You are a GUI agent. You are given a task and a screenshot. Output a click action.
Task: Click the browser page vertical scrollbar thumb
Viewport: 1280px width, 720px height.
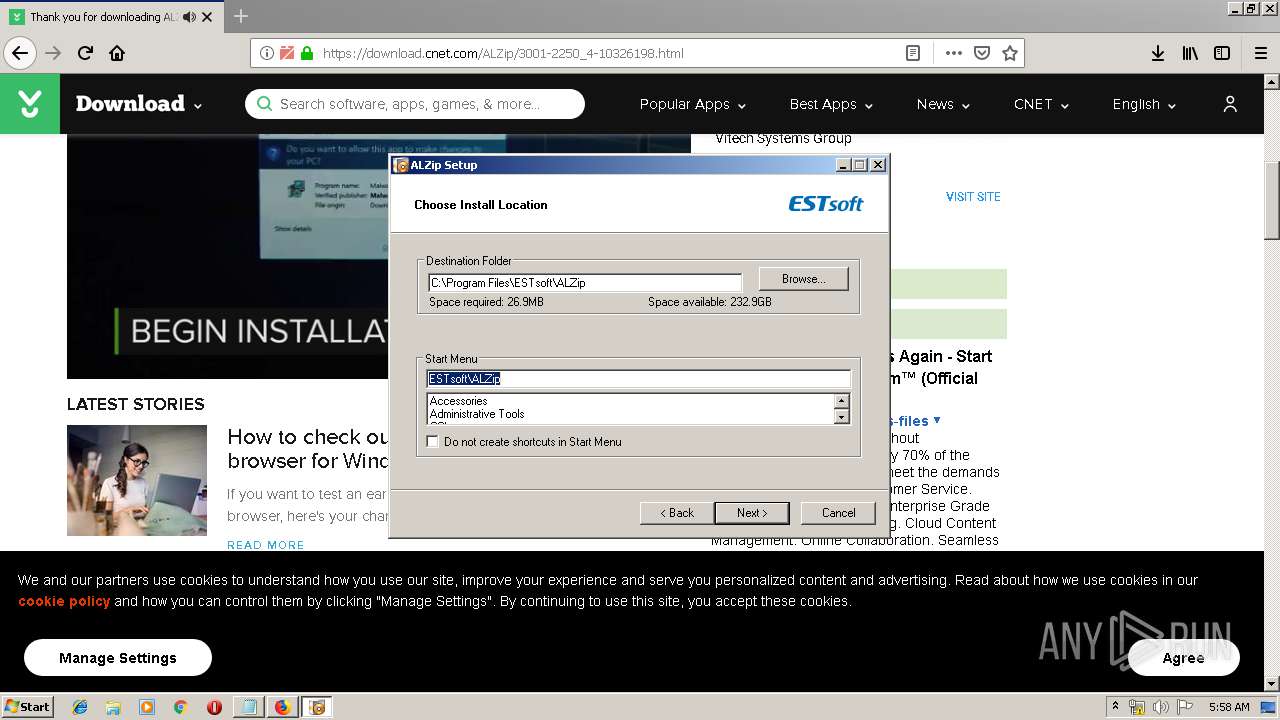(x=1271, y=200)
